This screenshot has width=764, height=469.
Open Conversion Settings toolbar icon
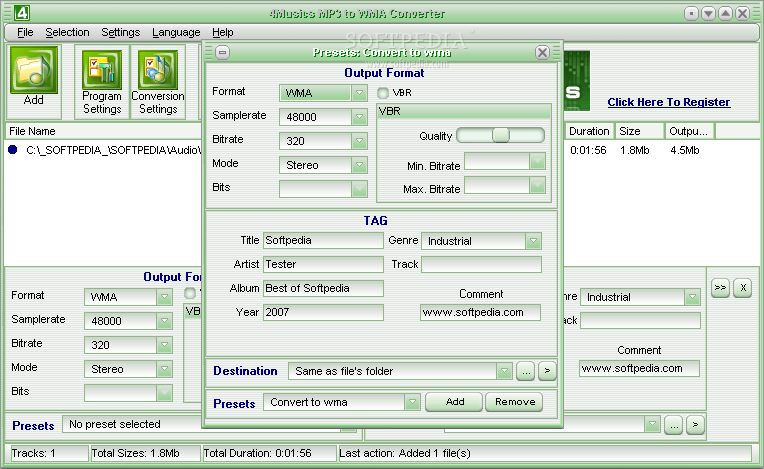tap(158, 70)
